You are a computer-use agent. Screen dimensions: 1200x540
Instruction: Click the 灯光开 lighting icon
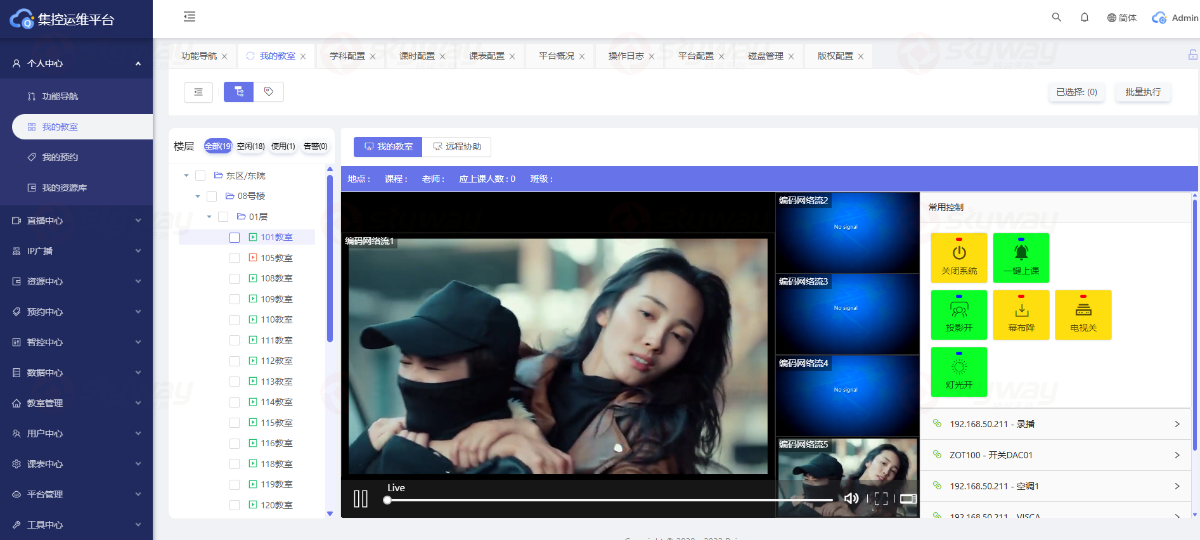pyautogui.click(x=958, y=368)
